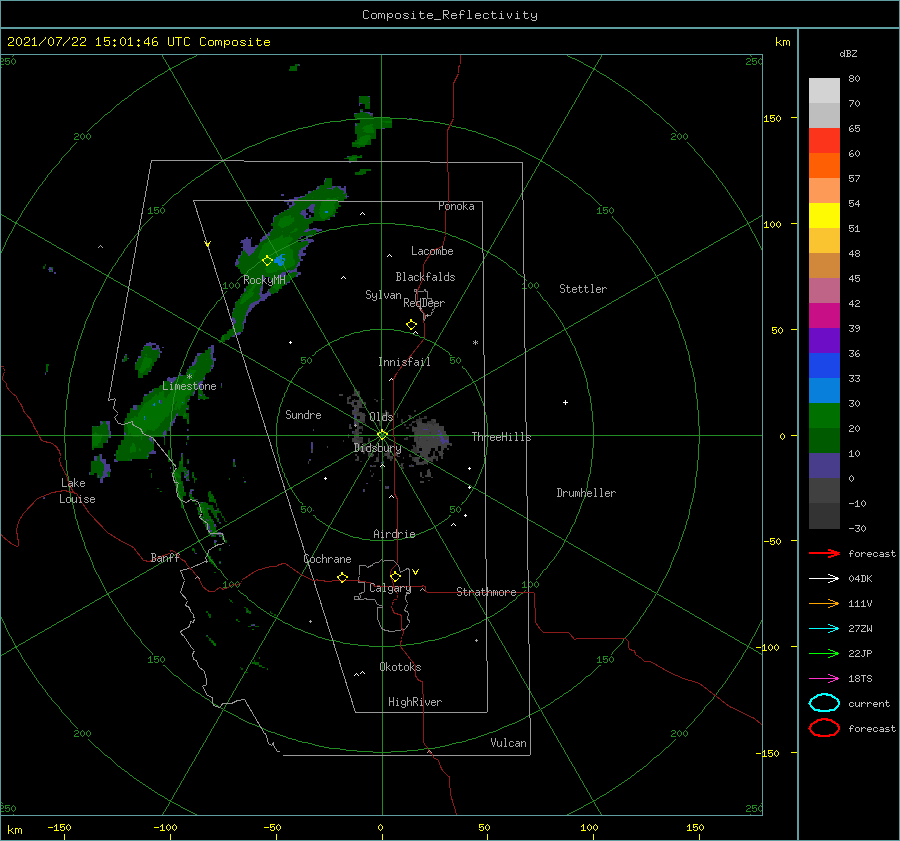Viewport: 900px width, 841px height.
Task: Click the Okotoks label
Action: click(400, 667)
